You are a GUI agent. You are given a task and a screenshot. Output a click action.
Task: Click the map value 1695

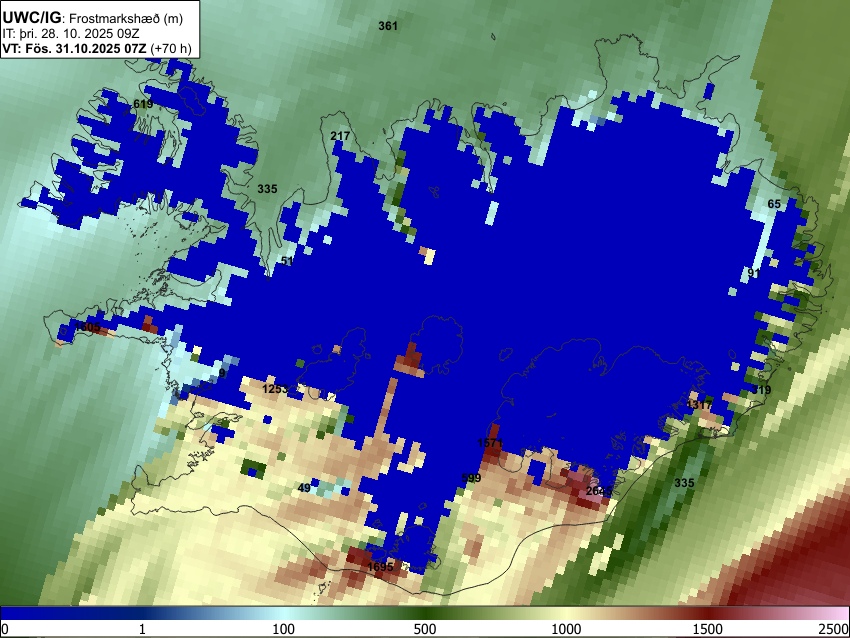pos(380,567)
